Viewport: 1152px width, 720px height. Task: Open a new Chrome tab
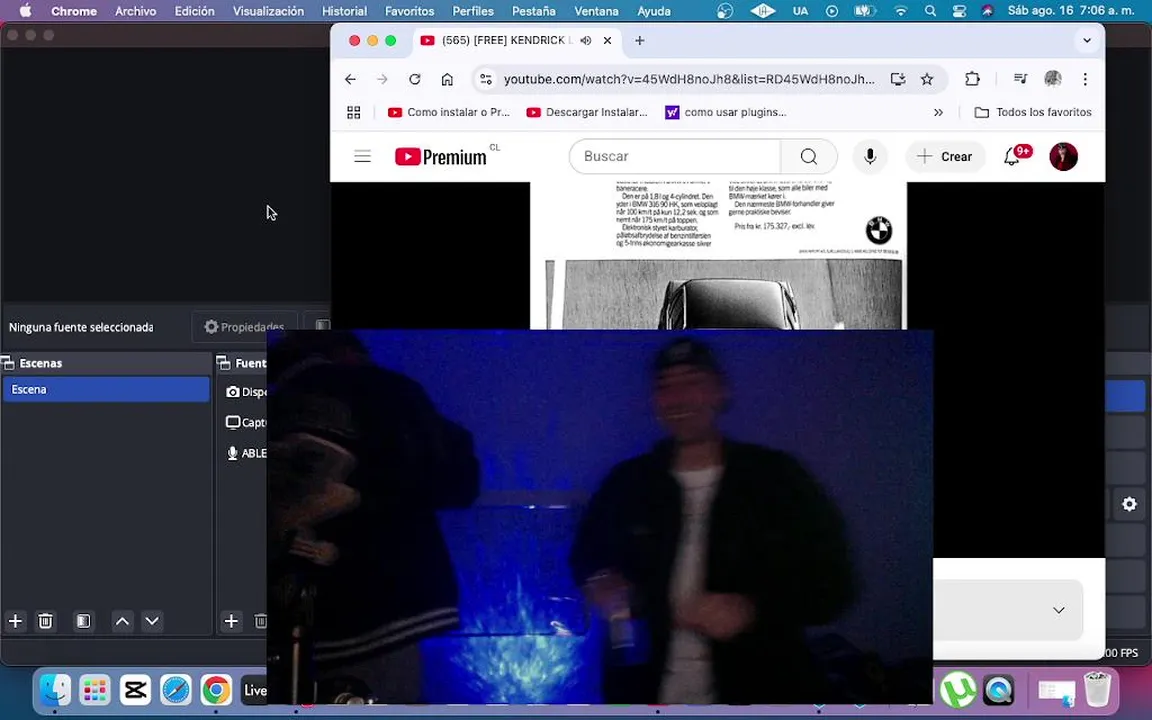639,40
